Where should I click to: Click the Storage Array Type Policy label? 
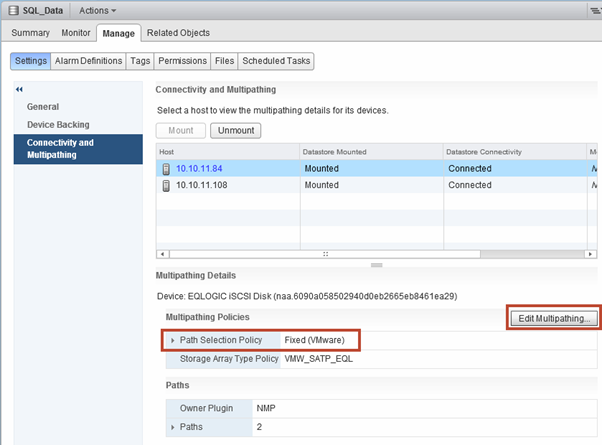tap(229, 359)
